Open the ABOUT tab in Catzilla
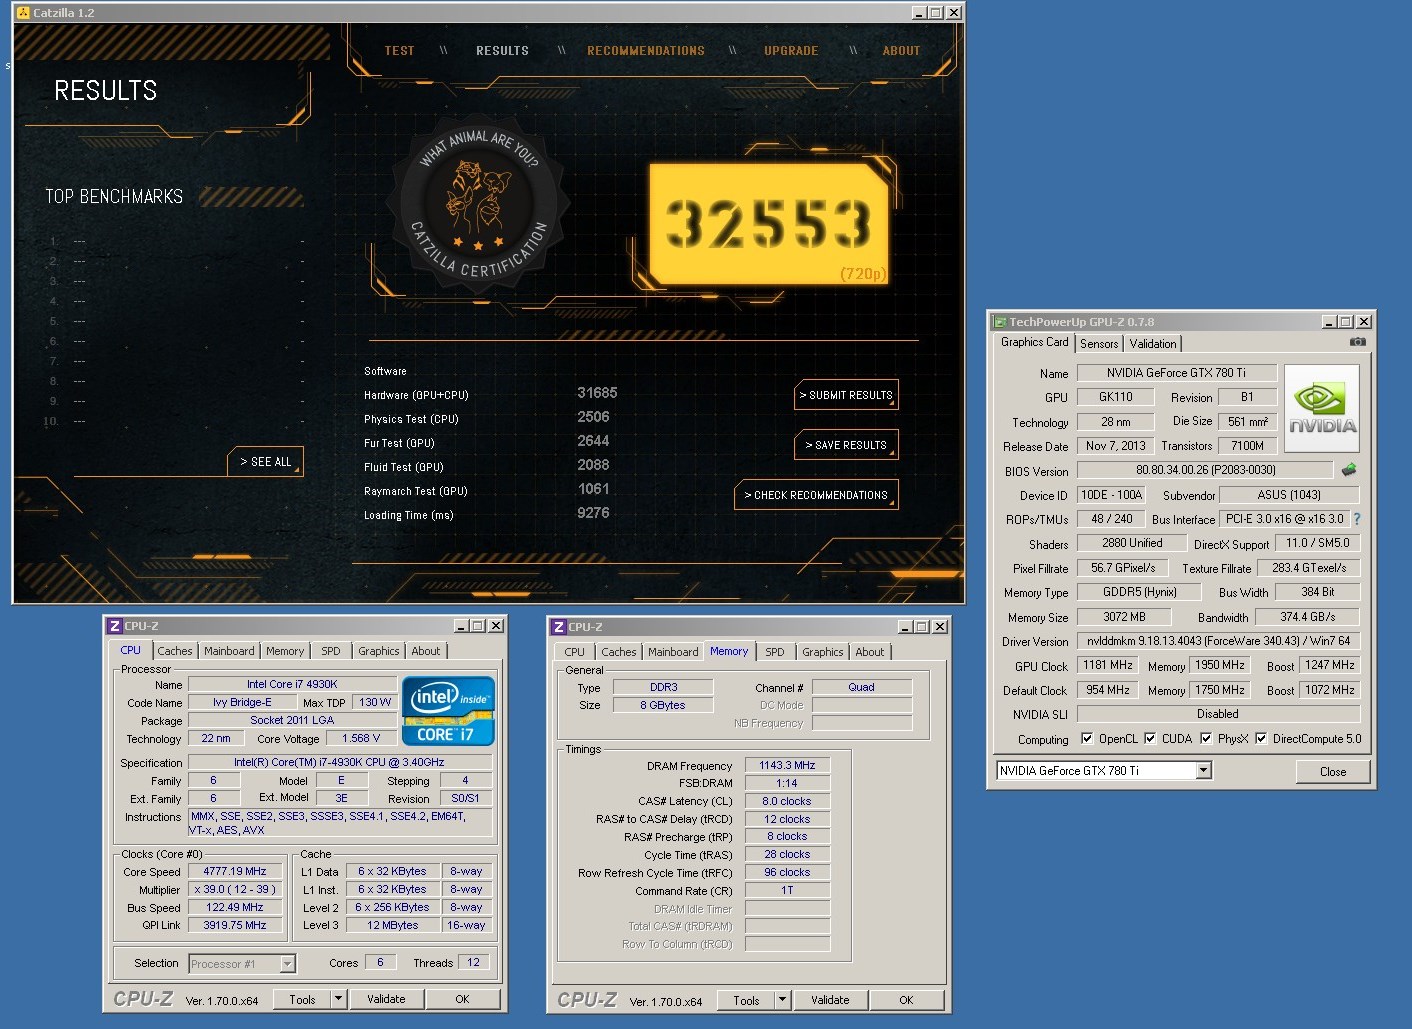The height and width of the screenshot is (1029, 1412). pyautogui.click(x=901, y=51)
